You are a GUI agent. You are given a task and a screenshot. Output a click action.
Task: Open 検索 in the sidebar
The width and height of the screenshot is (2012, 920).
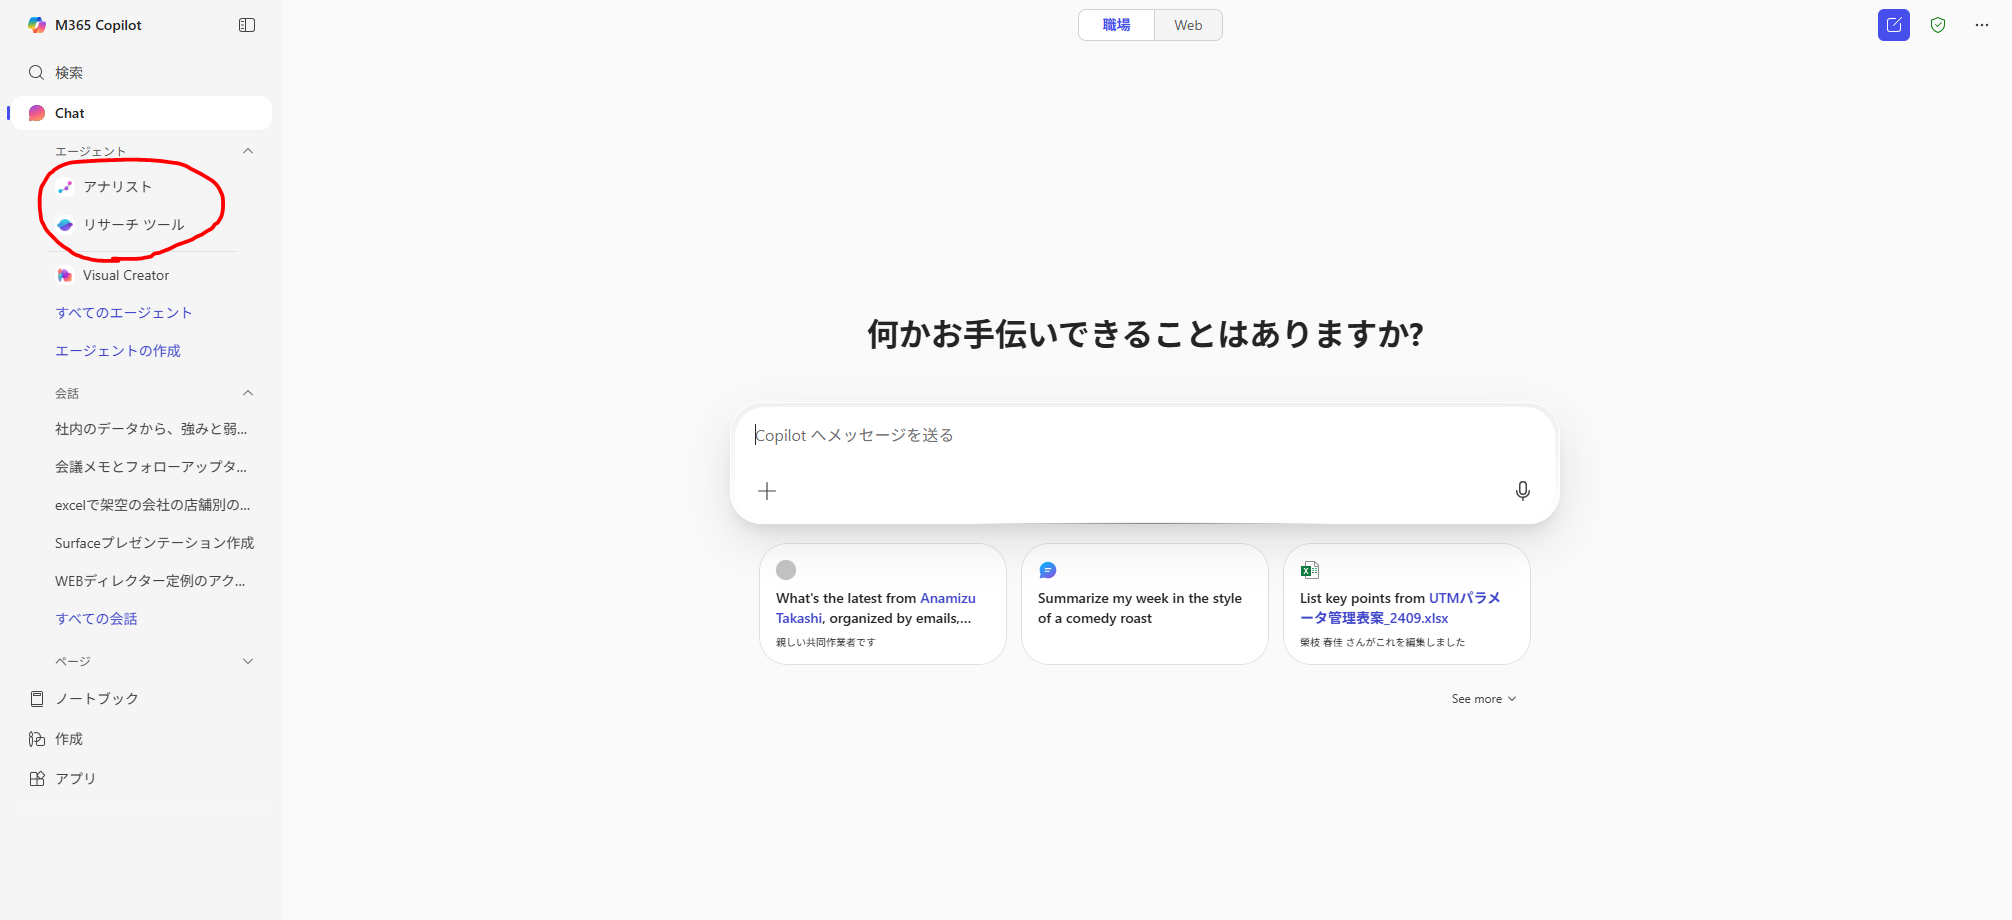[69, 73]
